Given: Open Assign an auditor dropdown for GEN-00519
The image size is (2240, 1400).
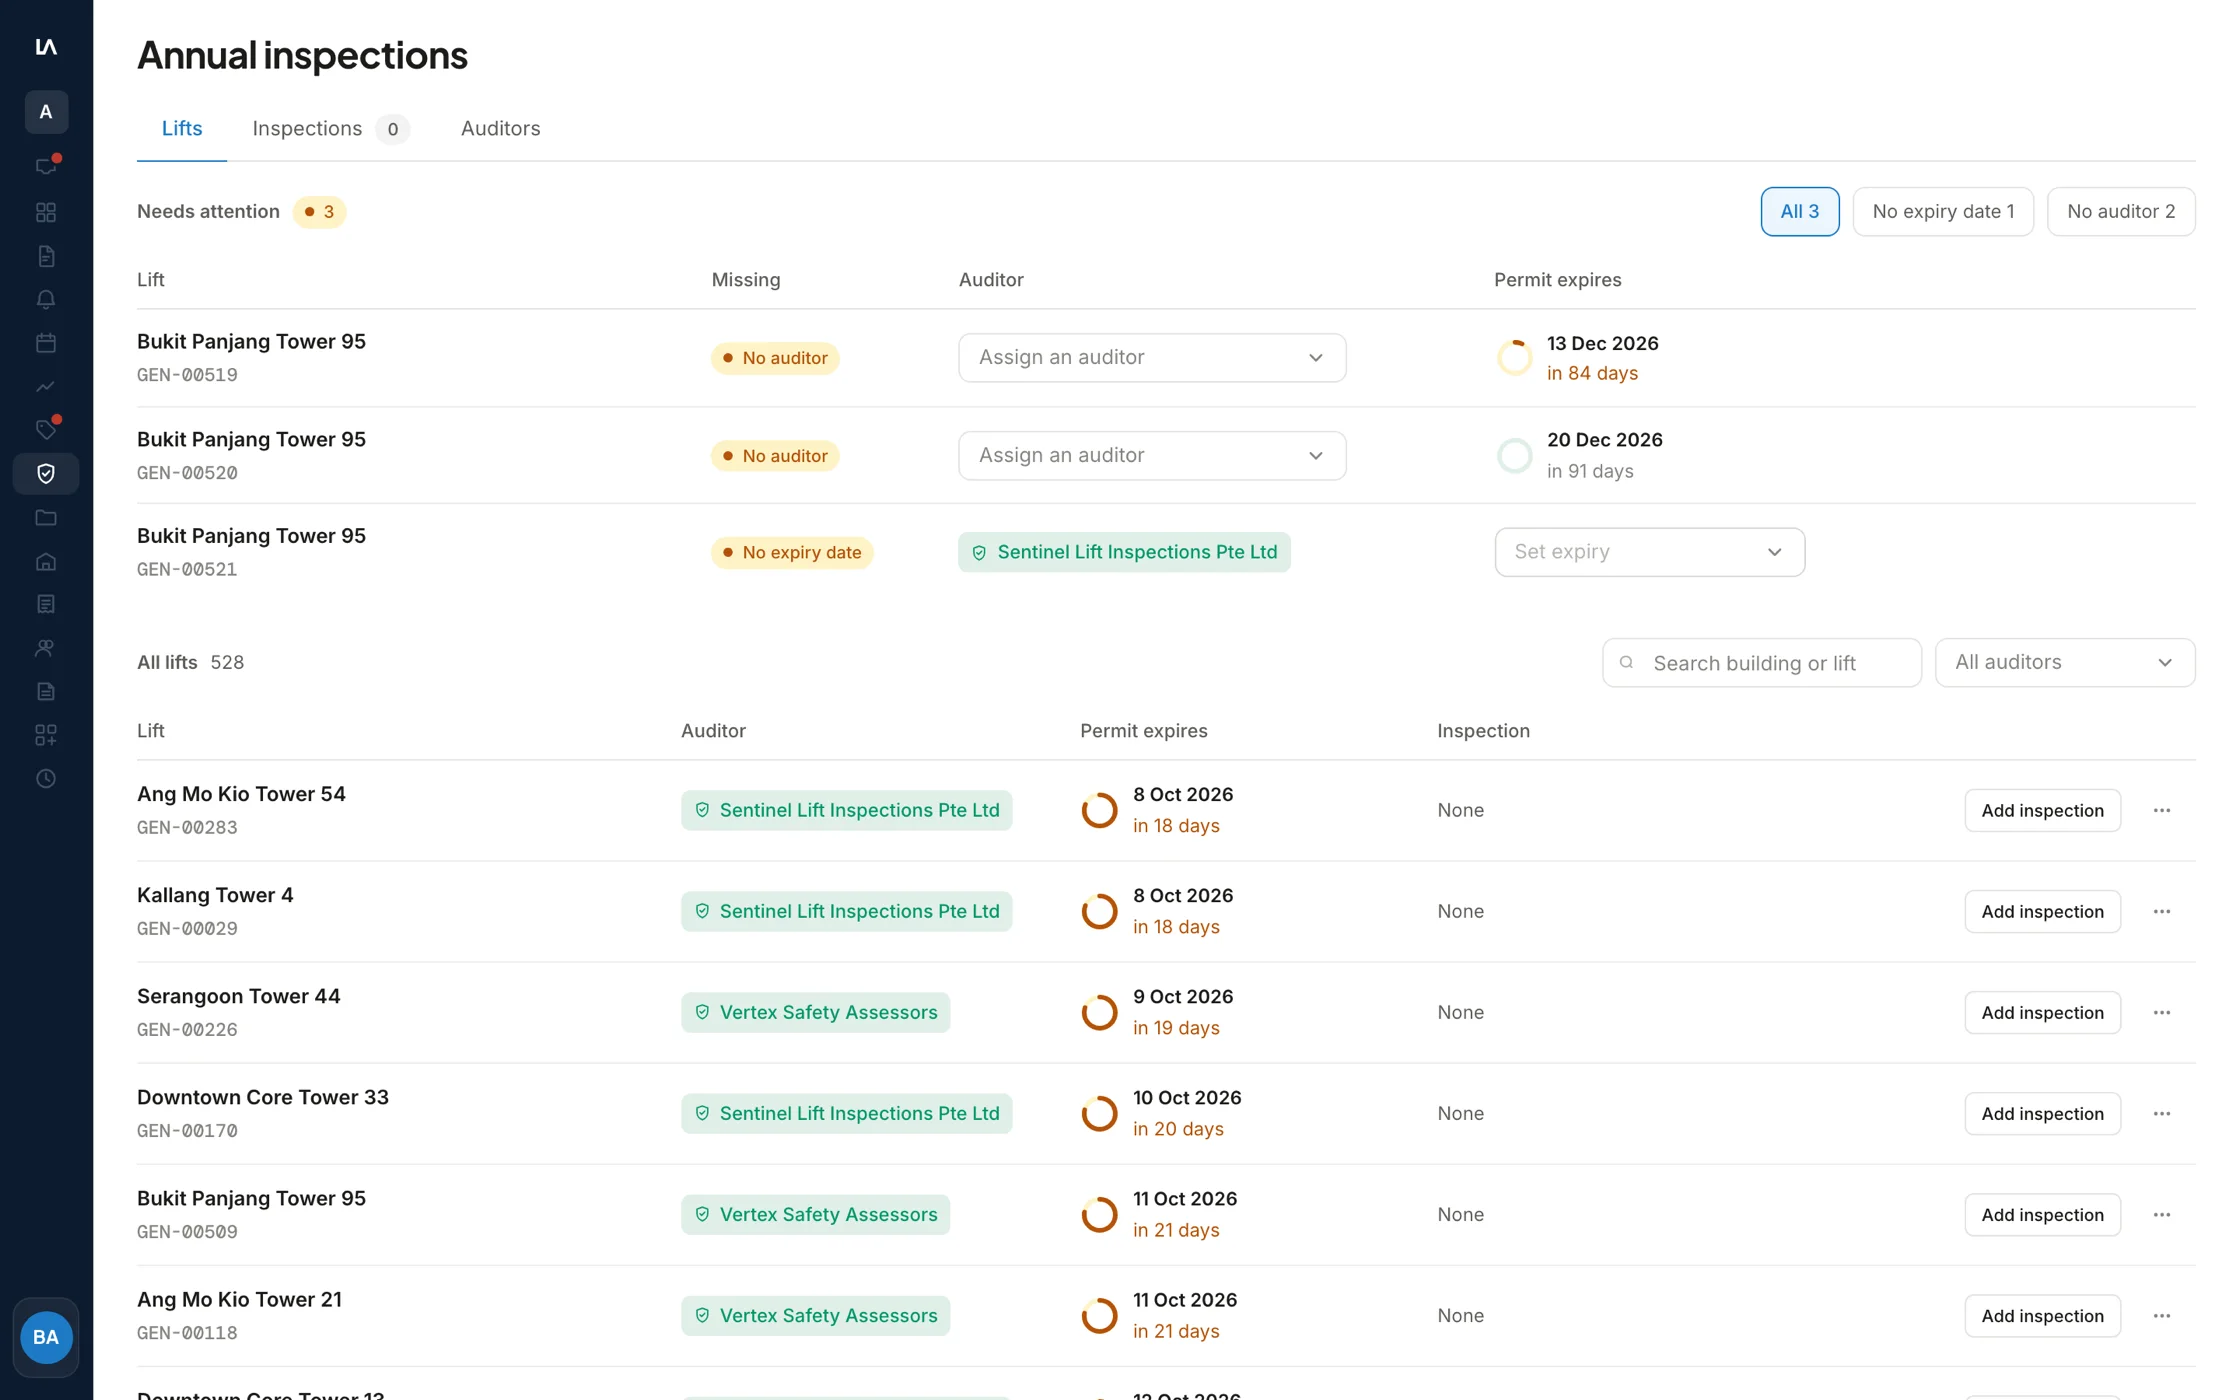Looking at the screenshot, I should point(1152,357).
